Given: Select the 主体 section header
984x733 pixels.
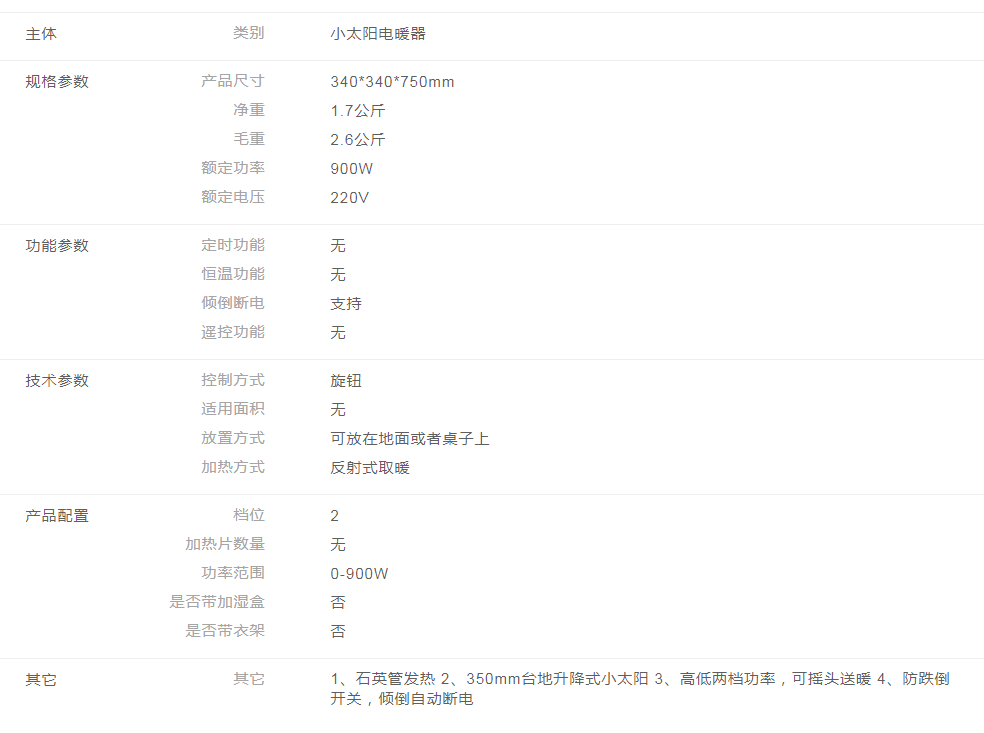Looking at the screenshot, I should (x=40, y=33).
